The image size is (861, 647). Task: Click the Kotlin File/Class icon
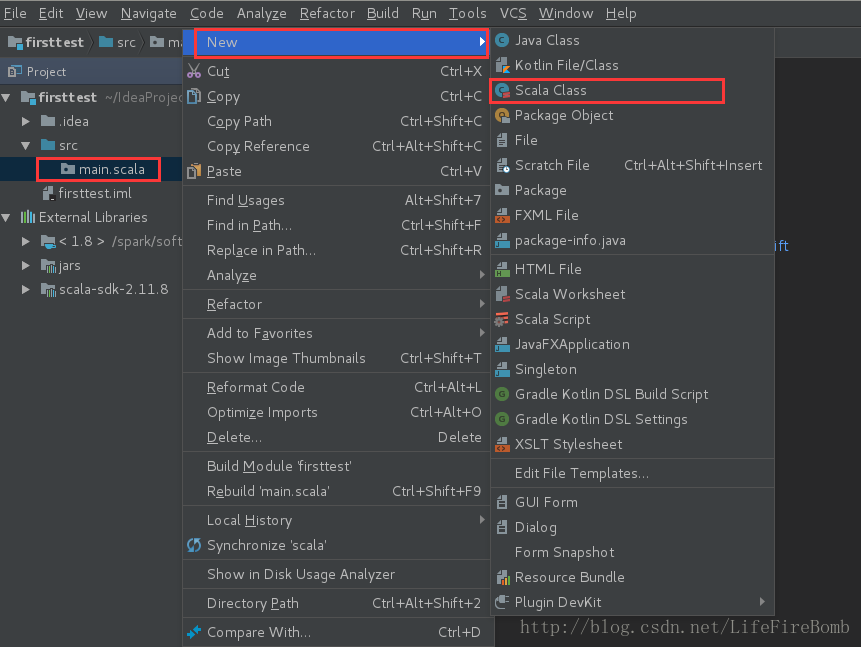point(502,65)
